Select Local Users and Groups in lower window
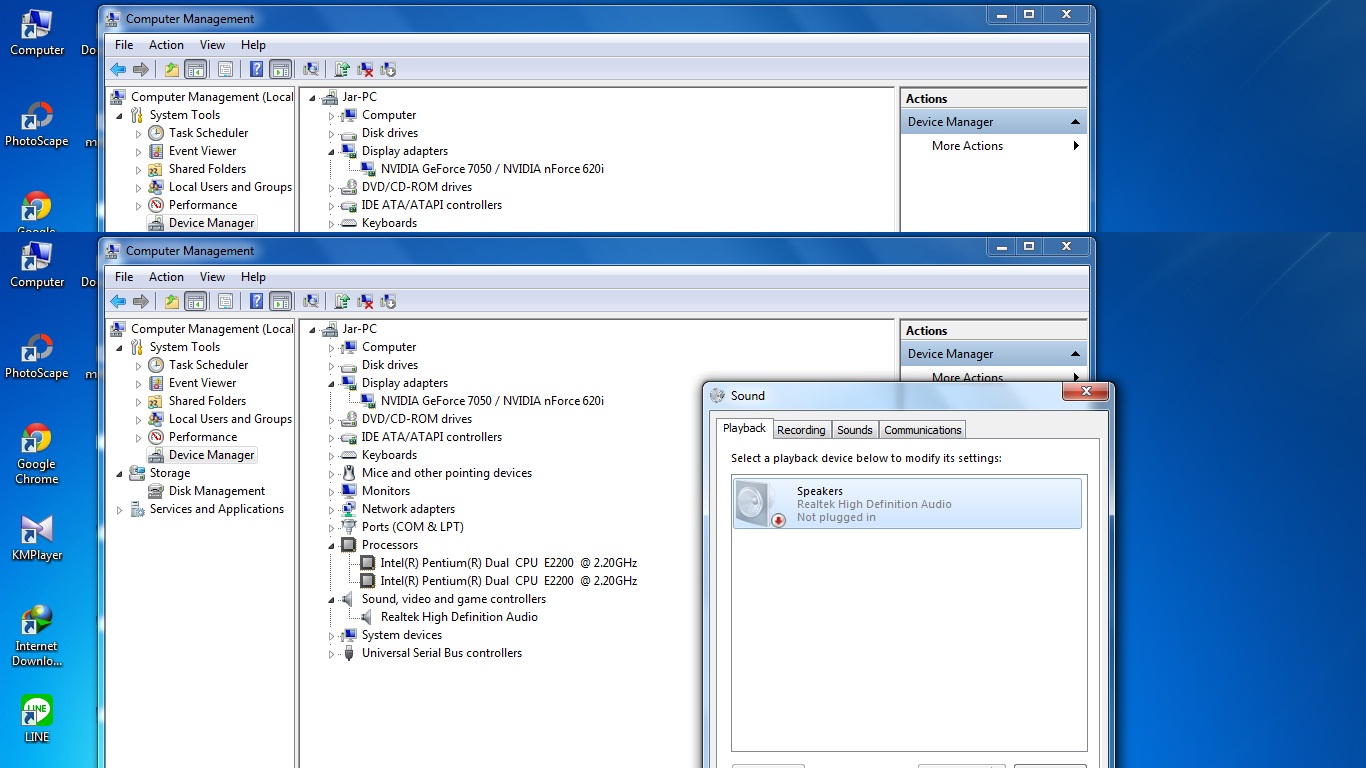Image resolution: width=1366 pixels, height=768 pixels. coord(230,419)
